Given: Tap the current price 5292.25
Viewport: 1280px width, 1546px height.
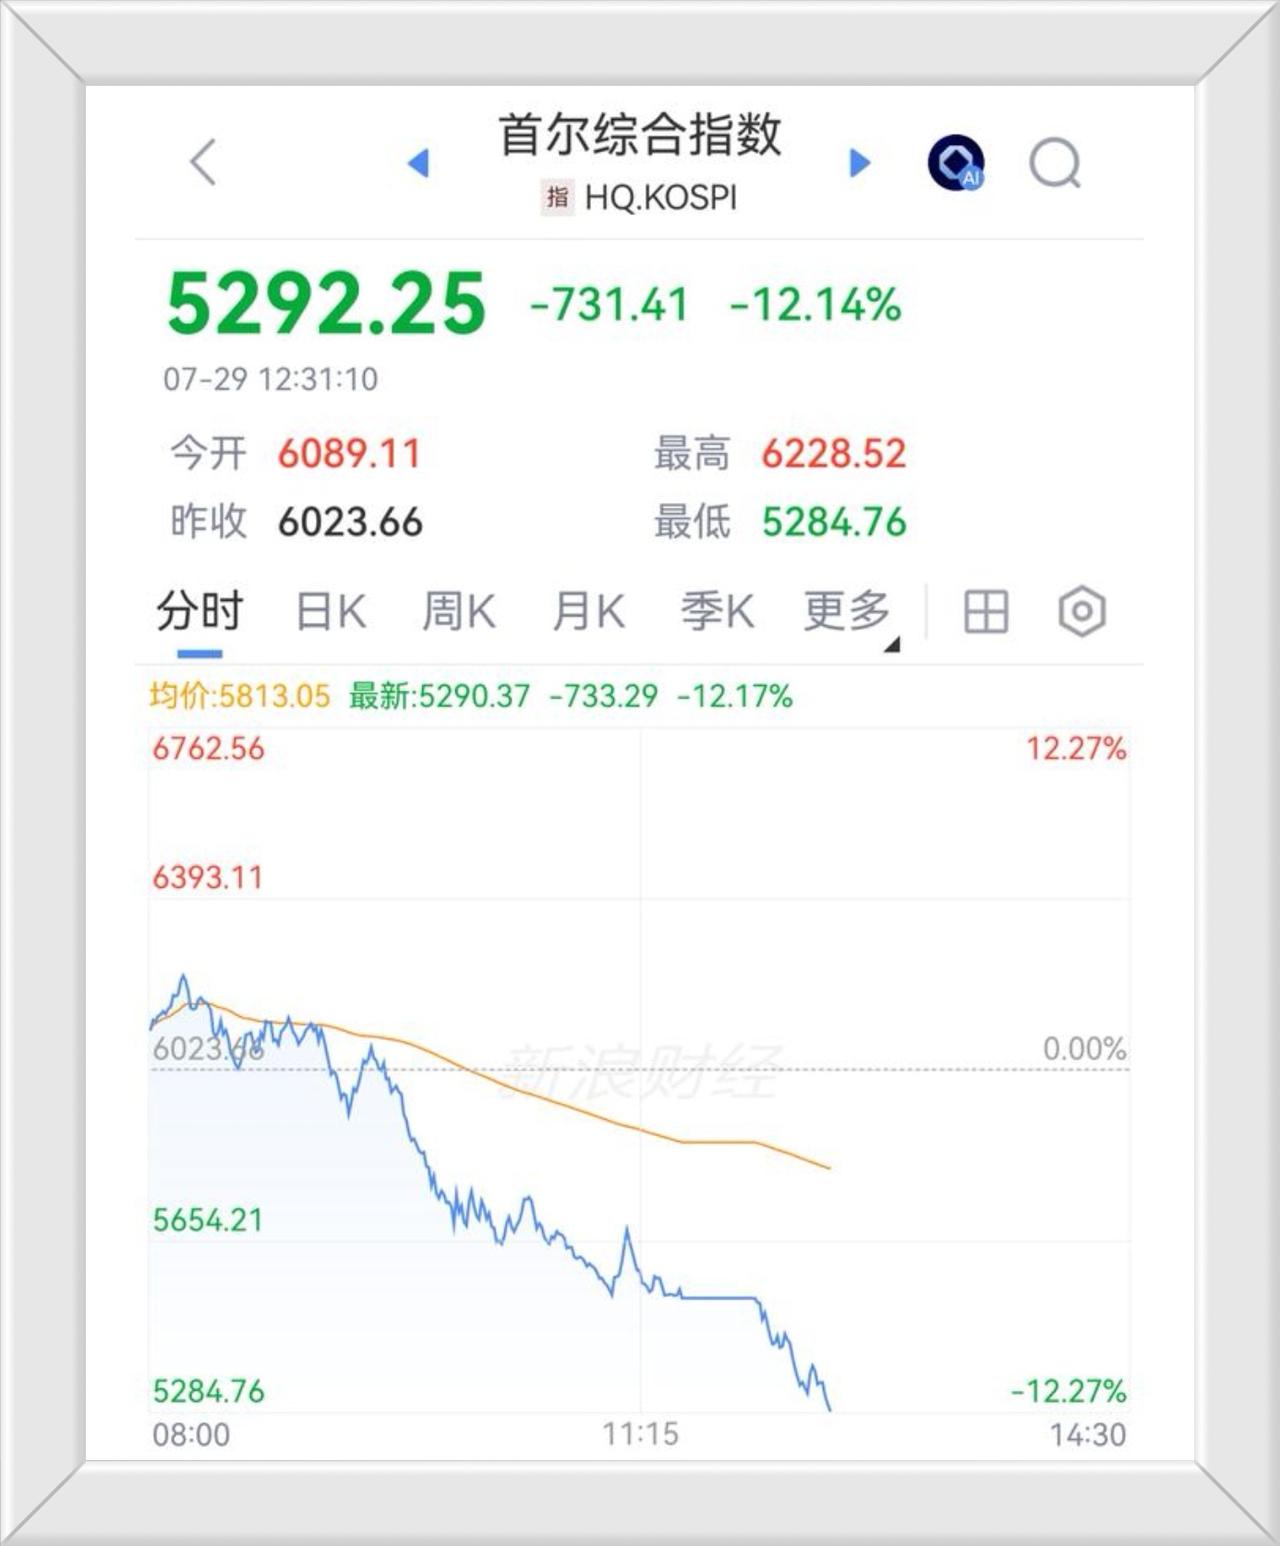Looking at the screenshot, I should (326, 303).
